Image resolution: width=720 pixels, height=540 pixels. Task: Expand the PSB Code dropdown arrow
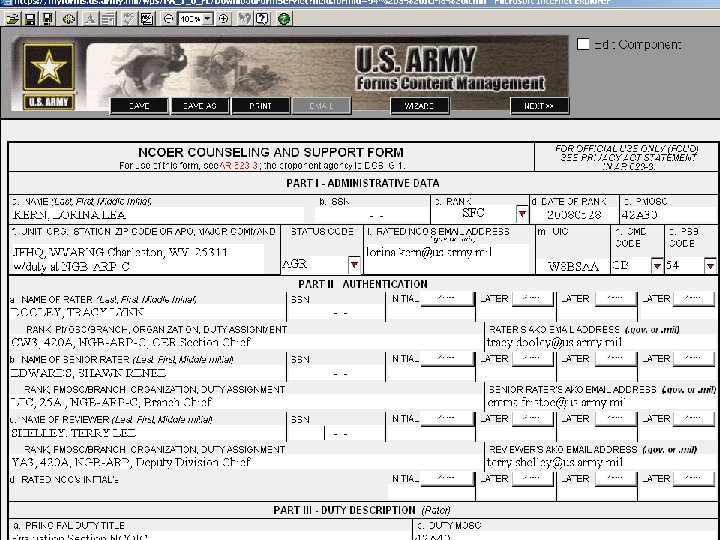click(x=710, y=265)
